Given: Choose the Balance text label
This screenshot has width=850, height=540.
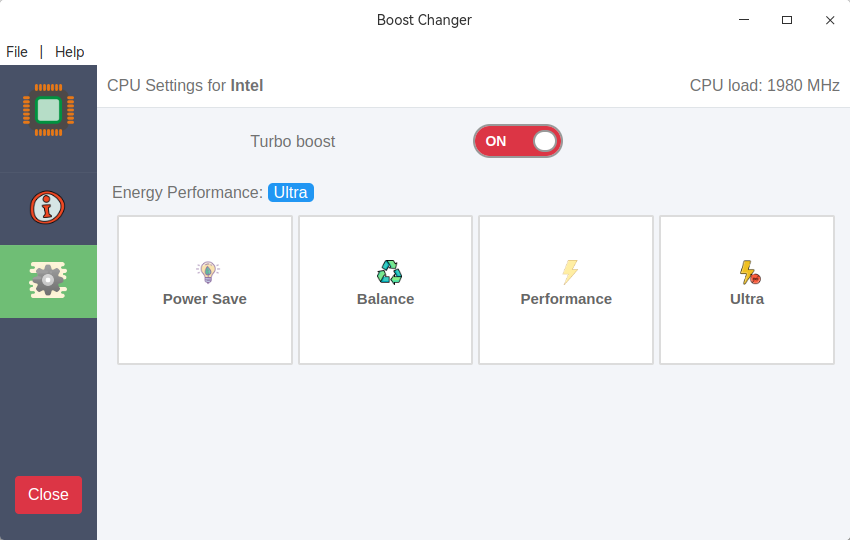Looking at the screenshot, I should point(385,299).
